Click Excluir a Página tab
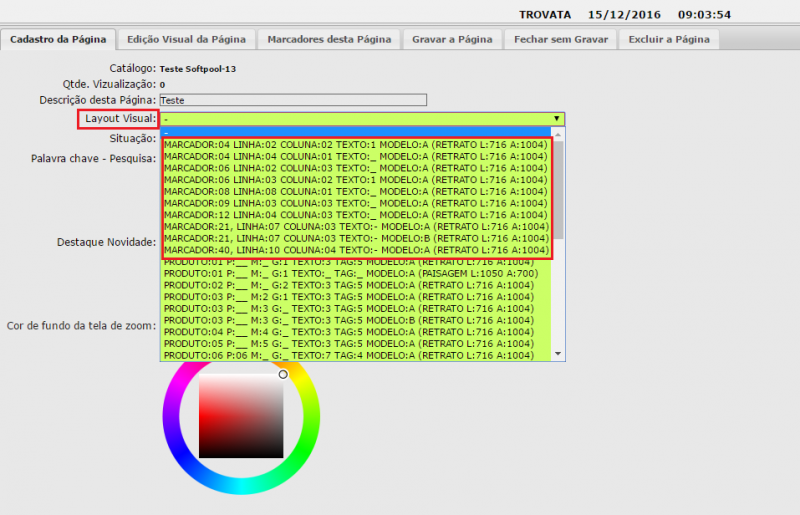 (x=668, y=39)
